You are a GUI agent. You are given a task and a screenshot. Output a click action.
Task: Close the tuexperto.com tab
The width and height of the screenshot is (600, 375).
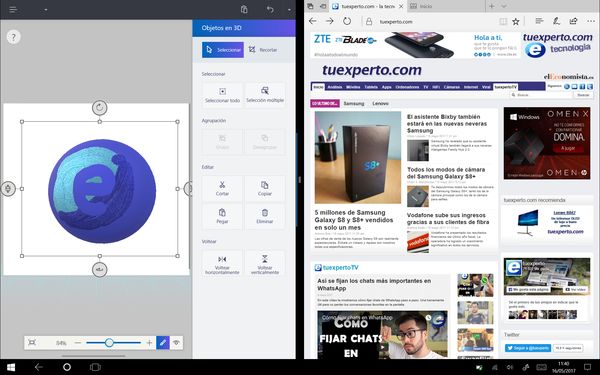point(401,7)
